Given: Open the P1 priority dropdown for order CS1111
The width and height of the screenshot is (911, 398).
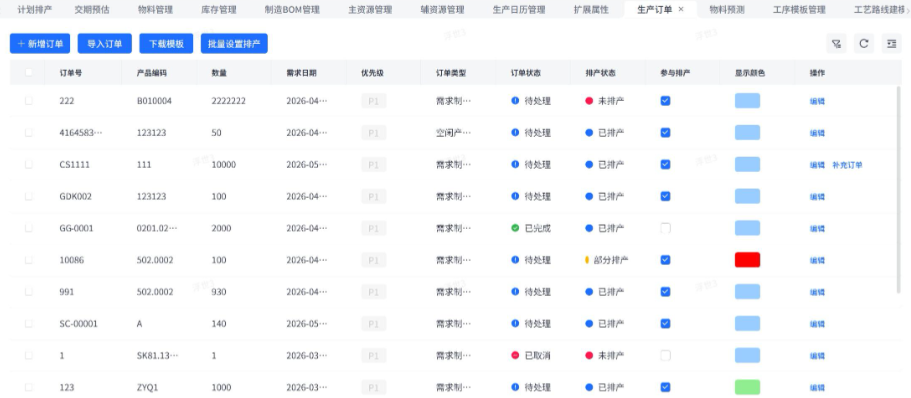Looking at the screenshot, I should 374,165.
